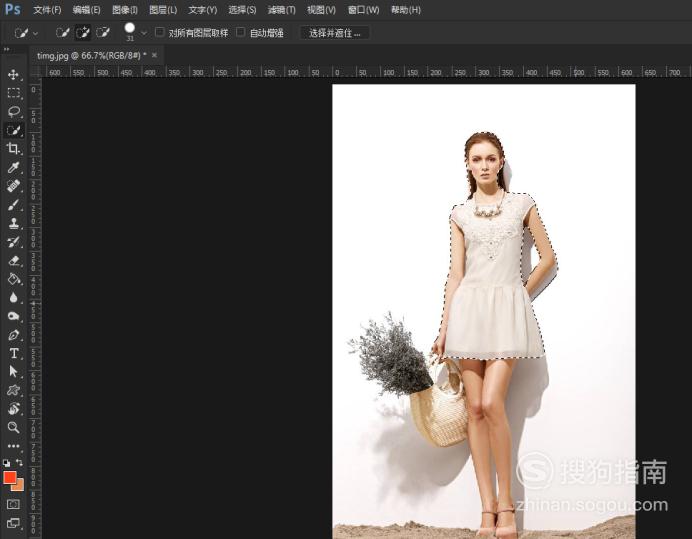Select the History Brush tool
Screen dimensions: 692x539
pyautogui.click(x=13, y=242)
